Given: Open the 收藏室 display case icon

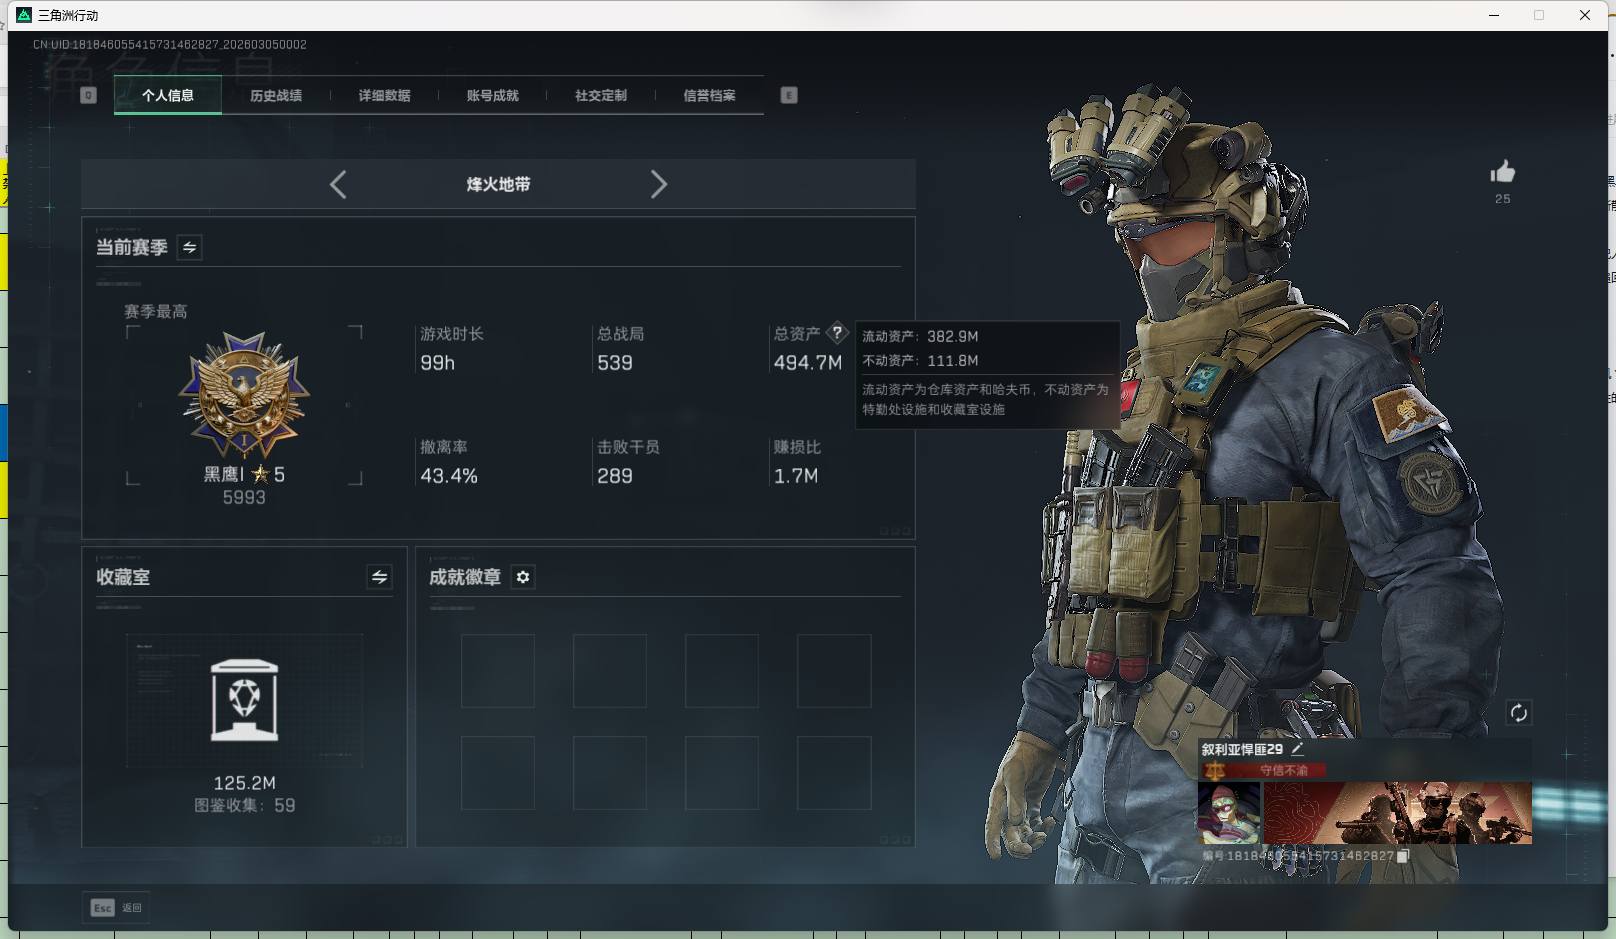Looking at the screenshot, I should coord(245,700).
